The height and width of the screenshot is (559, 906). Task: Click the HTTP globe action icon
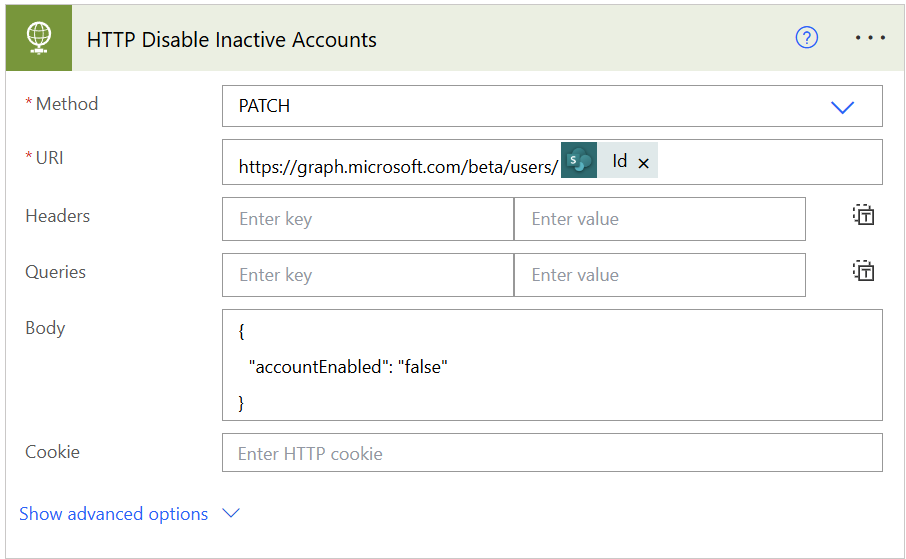tap(38, 38)
